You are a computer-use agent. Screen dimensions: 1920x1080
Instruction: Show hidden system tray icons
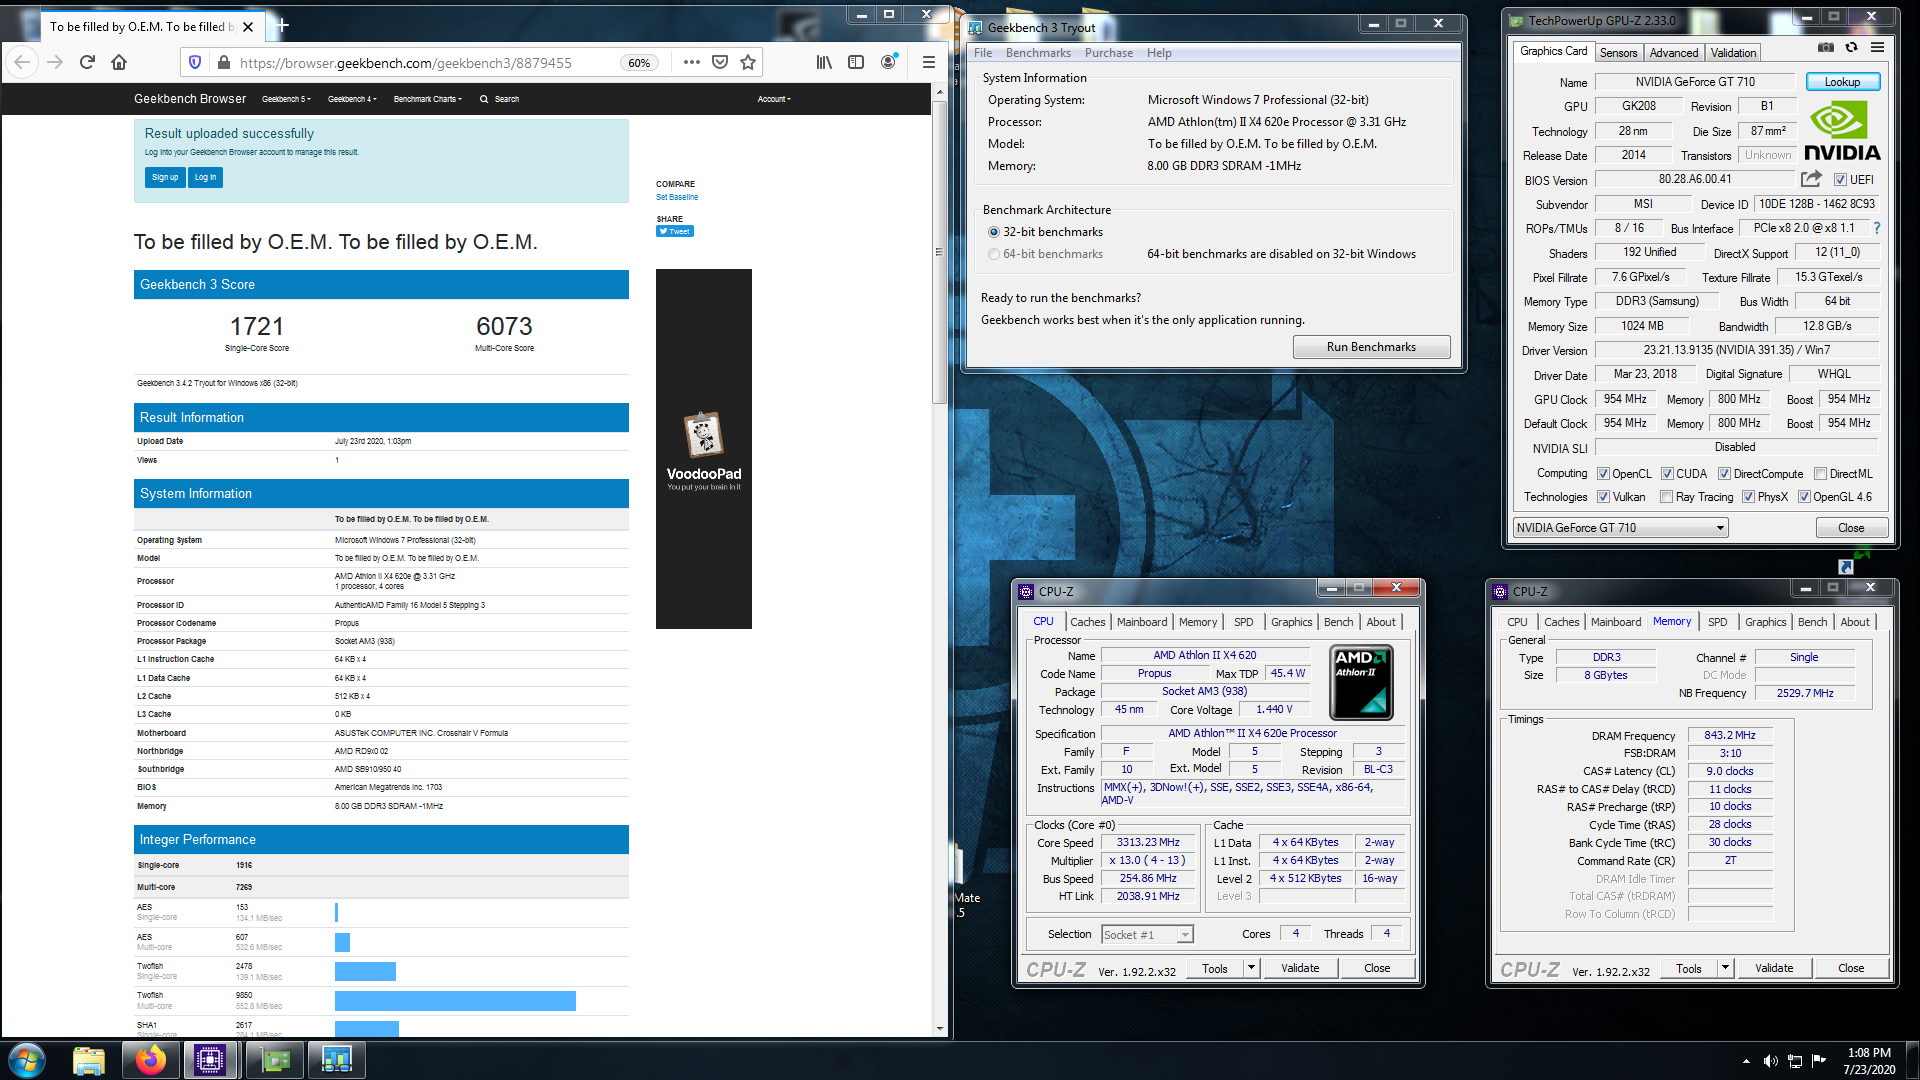pyautogui.click(x=1746, y=1061)
